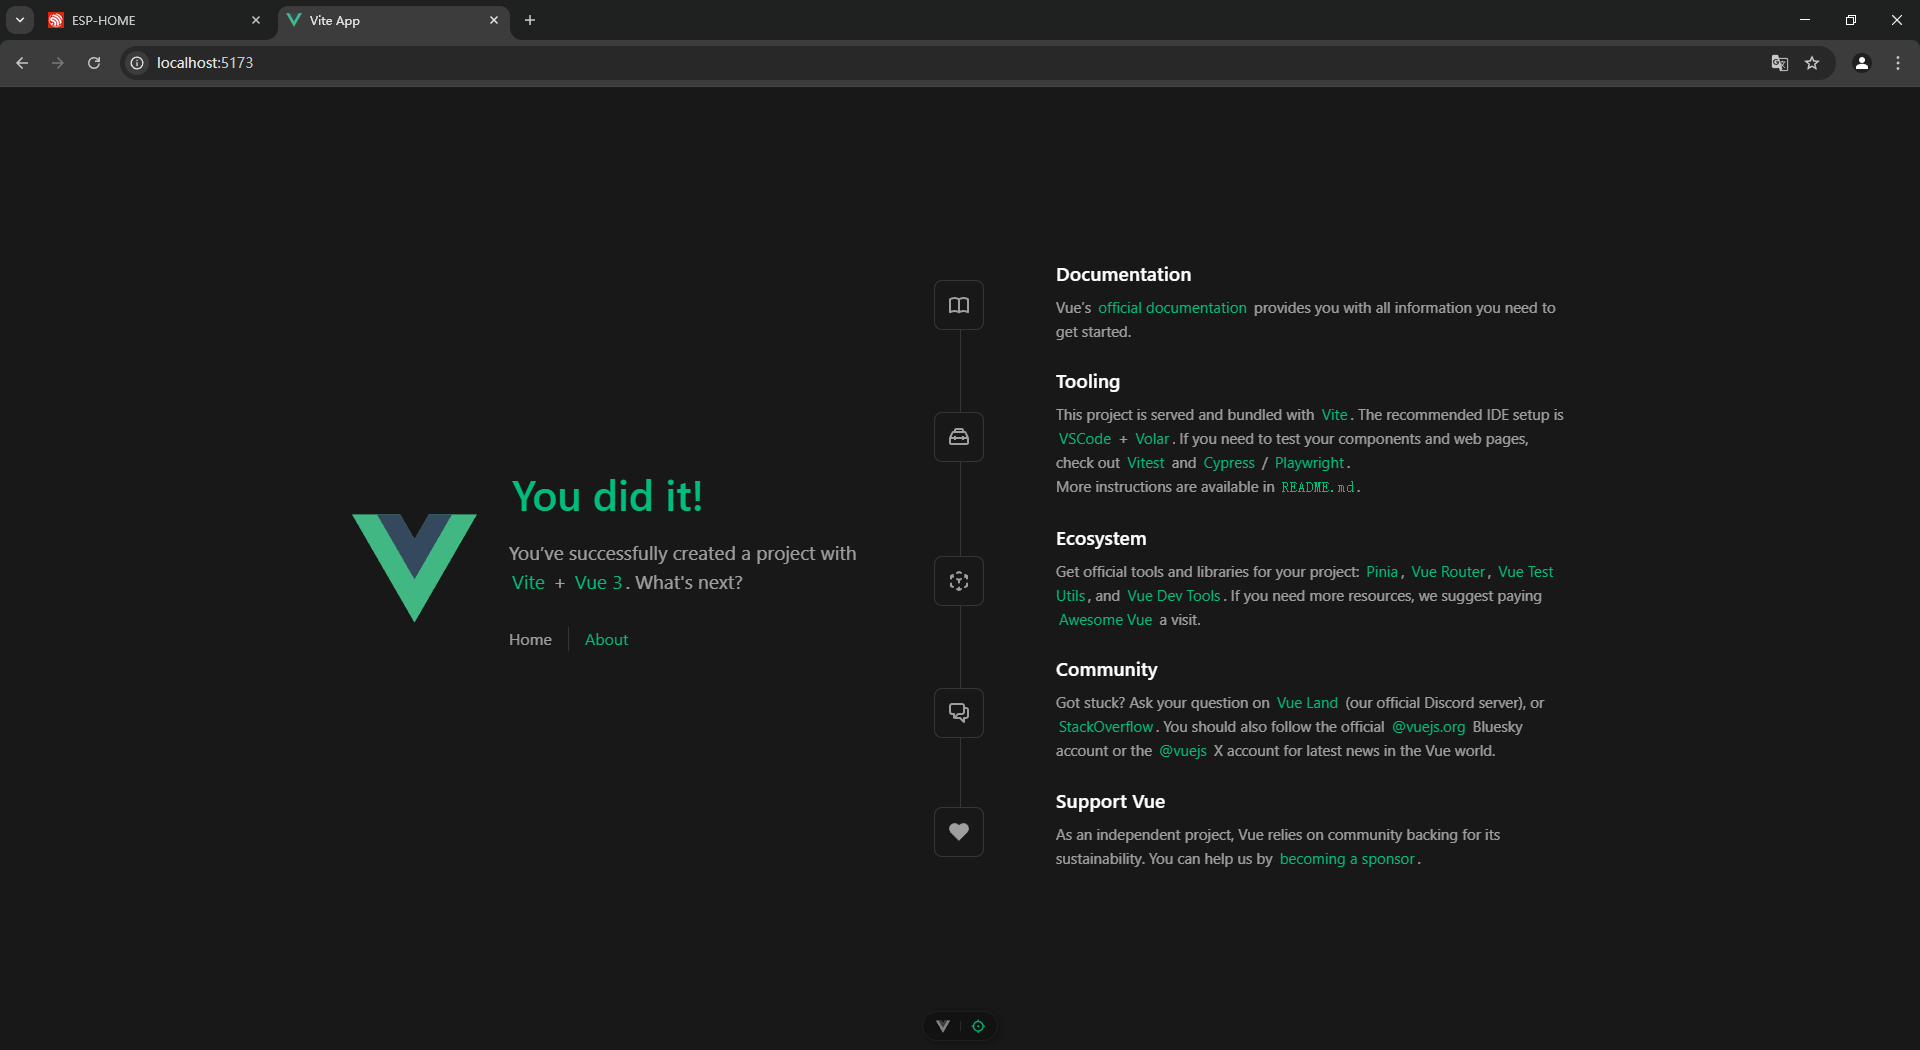Click the Community chat bubbles icon
Viewport: 1920px width, 1050px height.
tap(958, 713)
